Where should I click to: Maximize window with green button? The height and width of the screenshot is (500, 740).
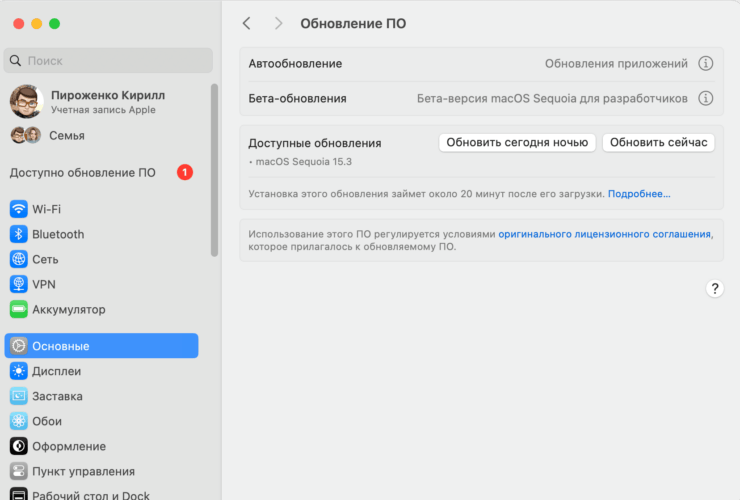pyautogui.click(x=54, y=24)
